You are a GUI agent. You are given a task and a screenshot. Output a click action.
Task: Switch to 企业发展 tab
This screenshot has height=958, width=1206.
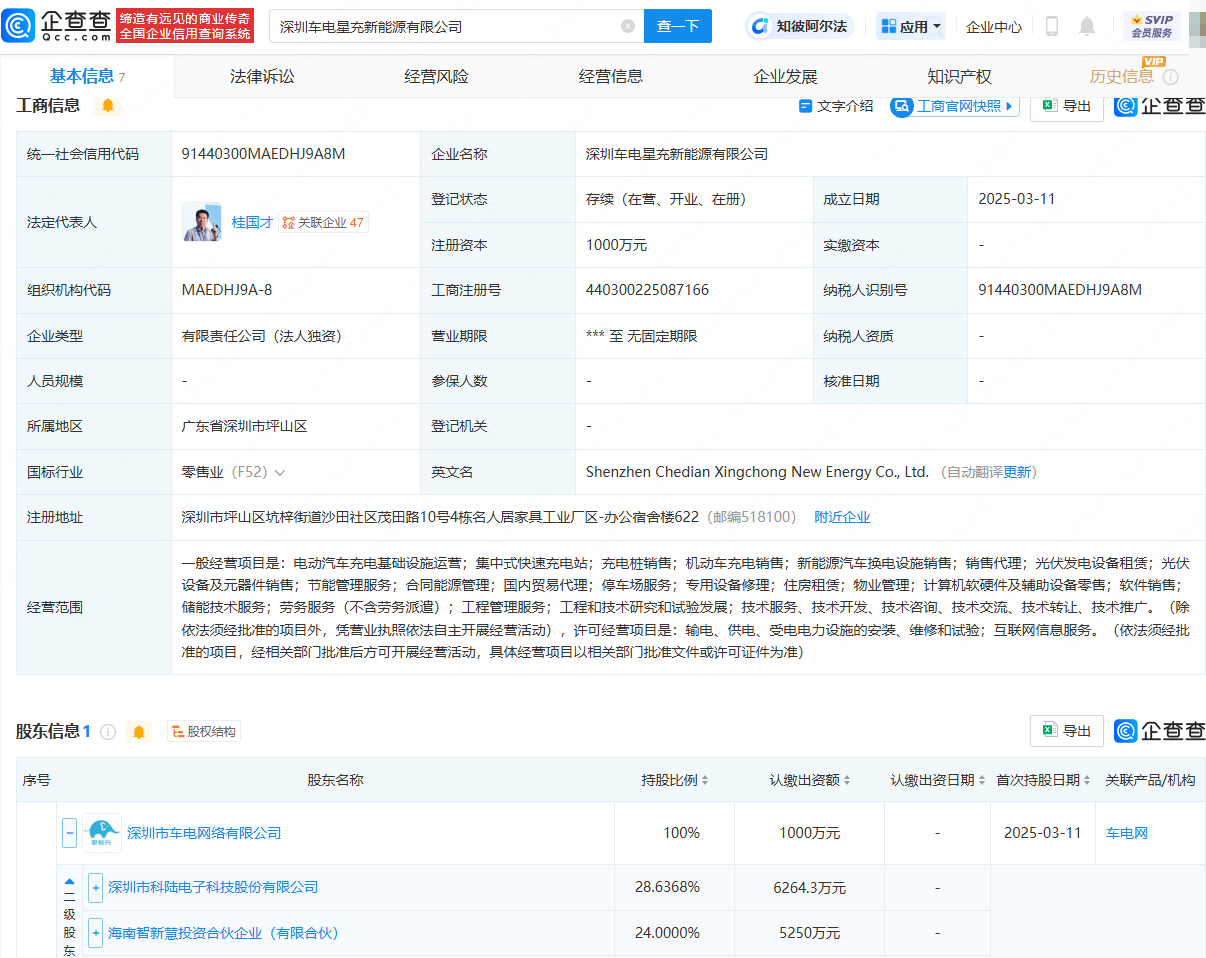click(x=785, y=76)
